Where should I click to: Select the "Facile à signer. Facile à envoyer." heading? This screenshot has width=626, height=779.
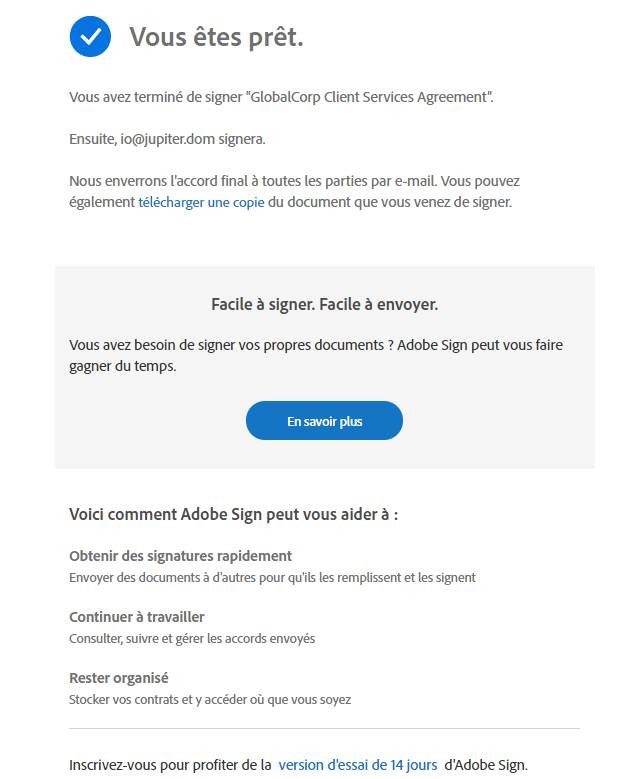tap(324, 303)
